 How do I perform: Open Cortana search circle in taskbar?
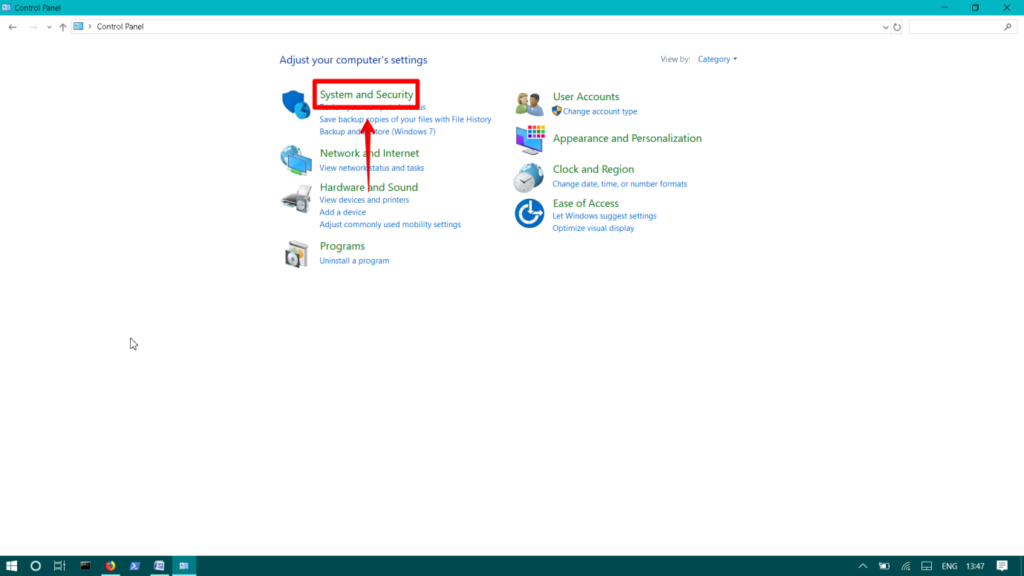point(35,566)
